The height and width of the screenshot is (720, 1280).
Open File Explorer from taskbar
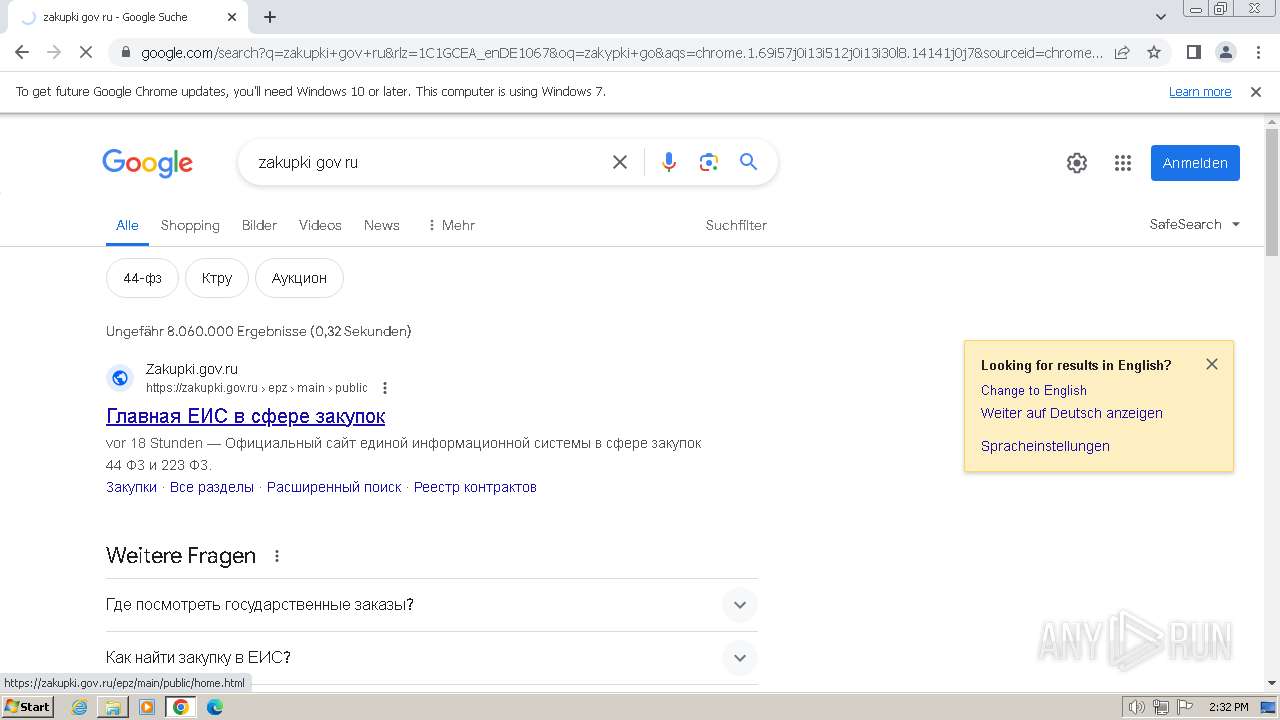(x=113, y=707)
